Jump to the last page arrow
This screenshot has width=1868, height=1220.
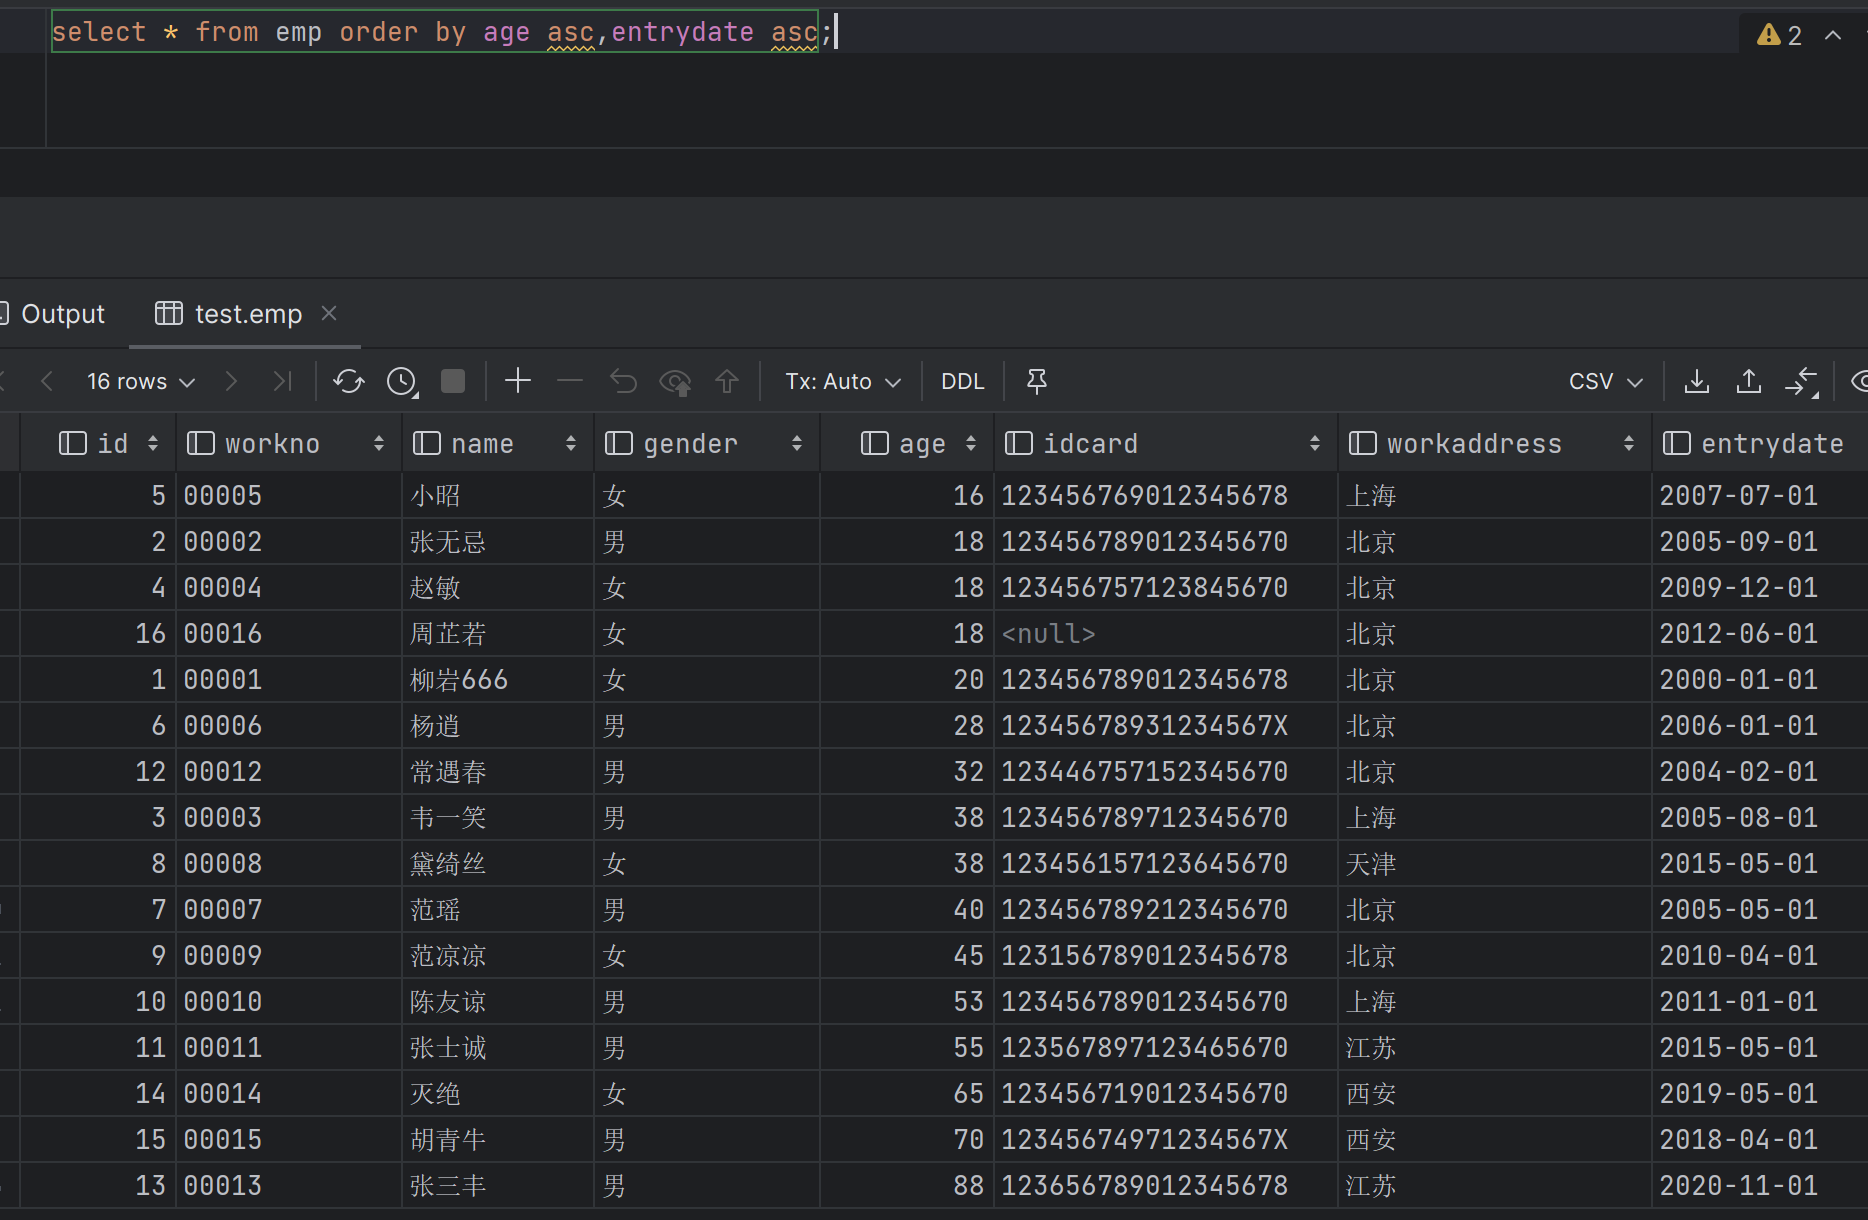click(x=283, y=381)
